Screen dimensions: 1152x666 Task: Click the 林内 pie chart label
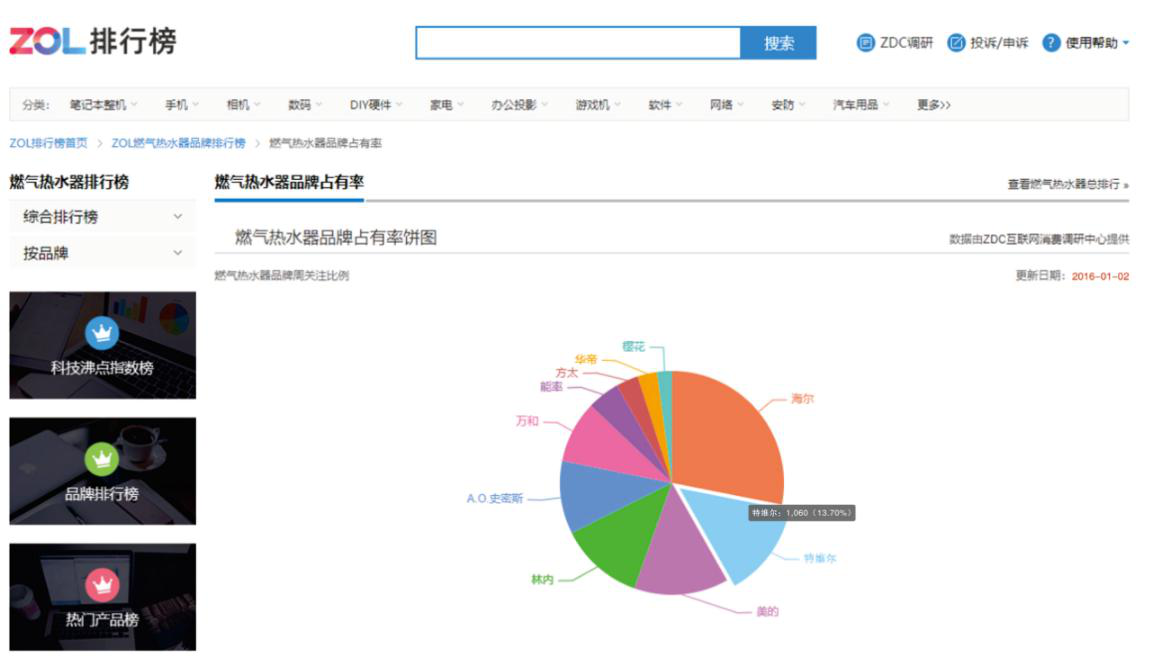tap(542, 580)
